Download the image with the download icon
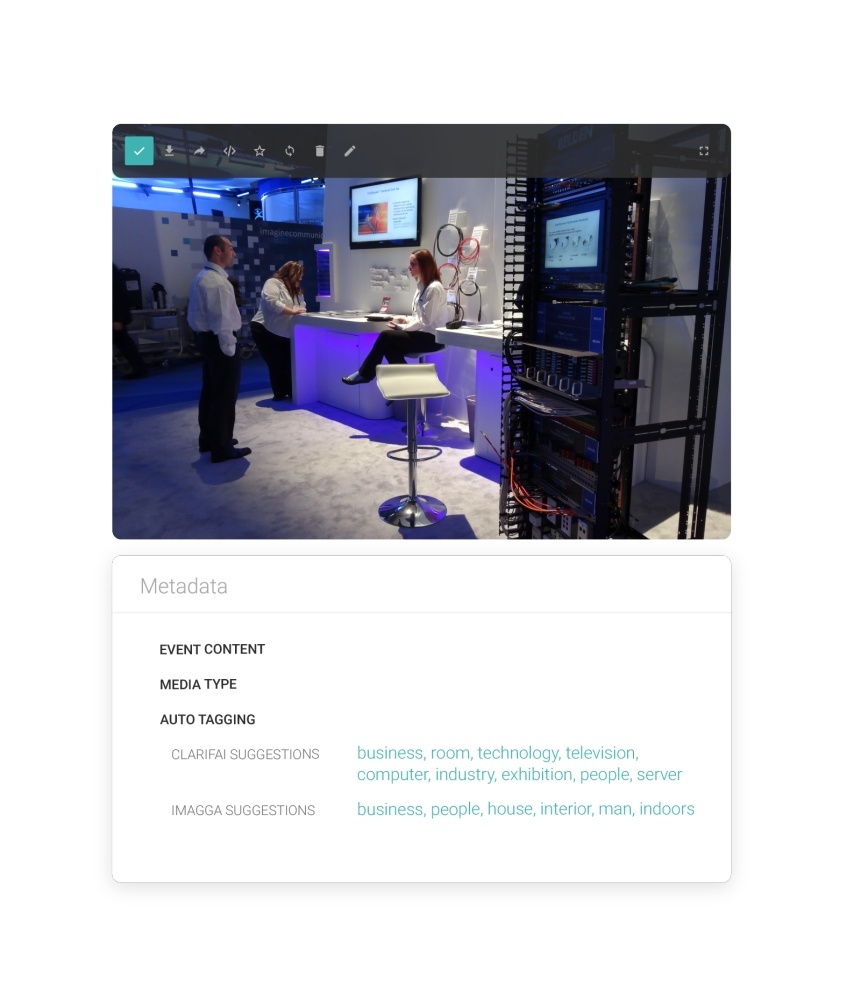This screenshot has width=847, height=1000. [x=169, y=151]
